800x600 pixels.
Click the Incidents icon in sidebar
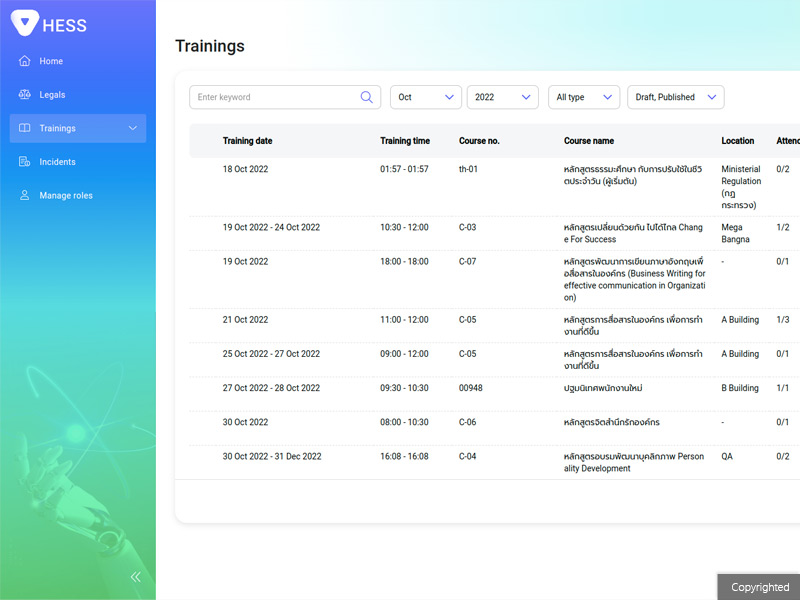[x=25, y=162]
